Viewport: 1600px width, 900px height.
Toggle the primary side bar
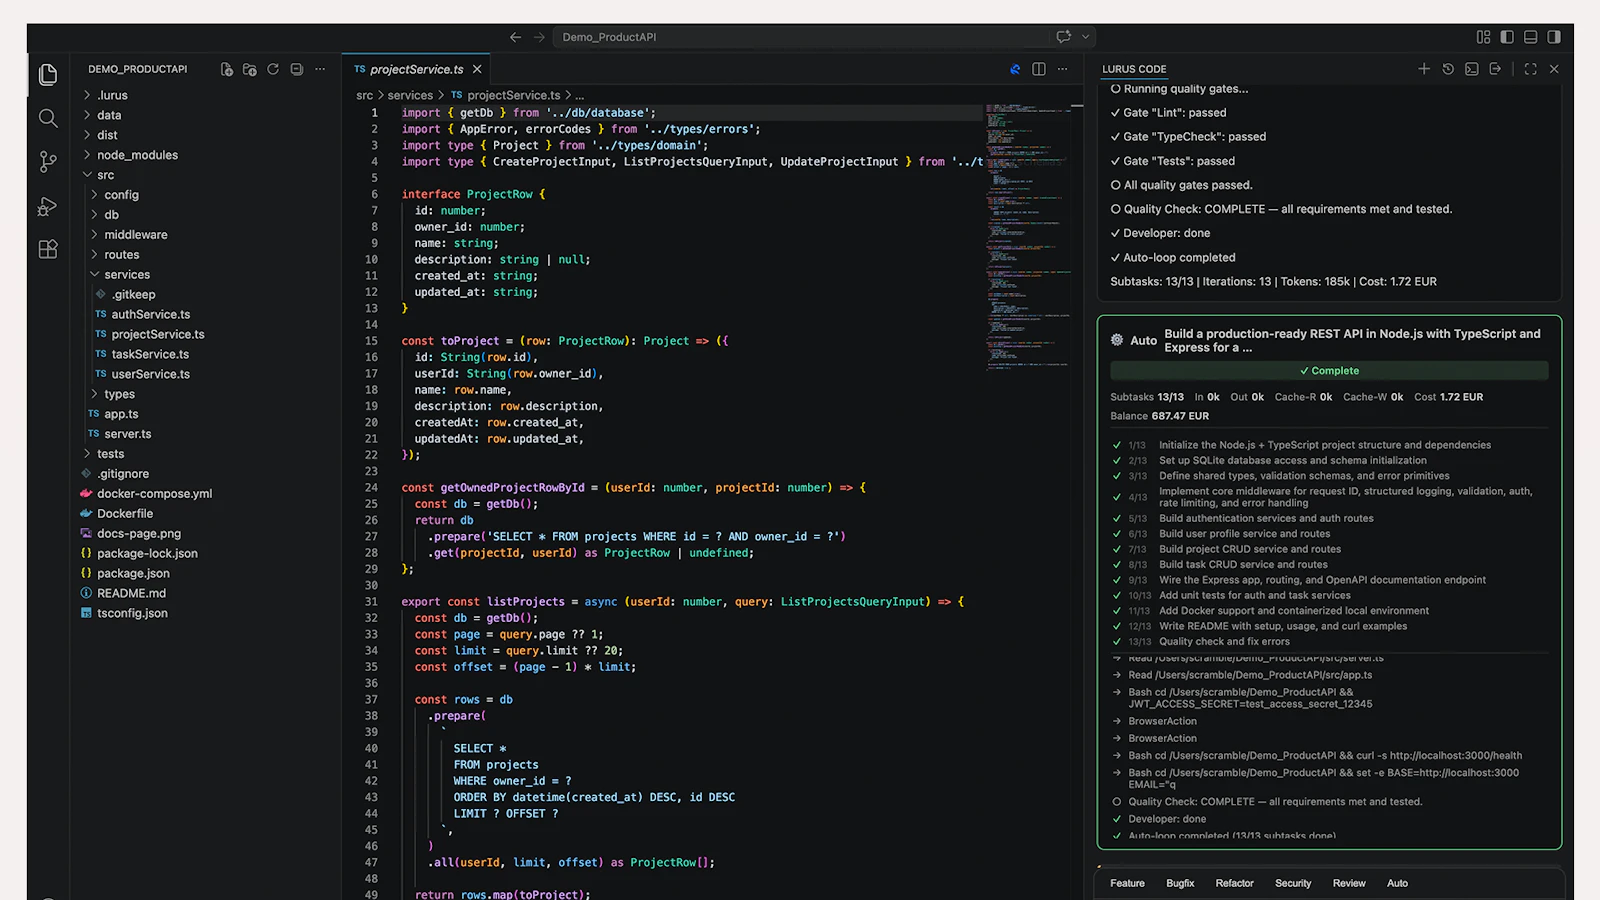point(1507,37)
